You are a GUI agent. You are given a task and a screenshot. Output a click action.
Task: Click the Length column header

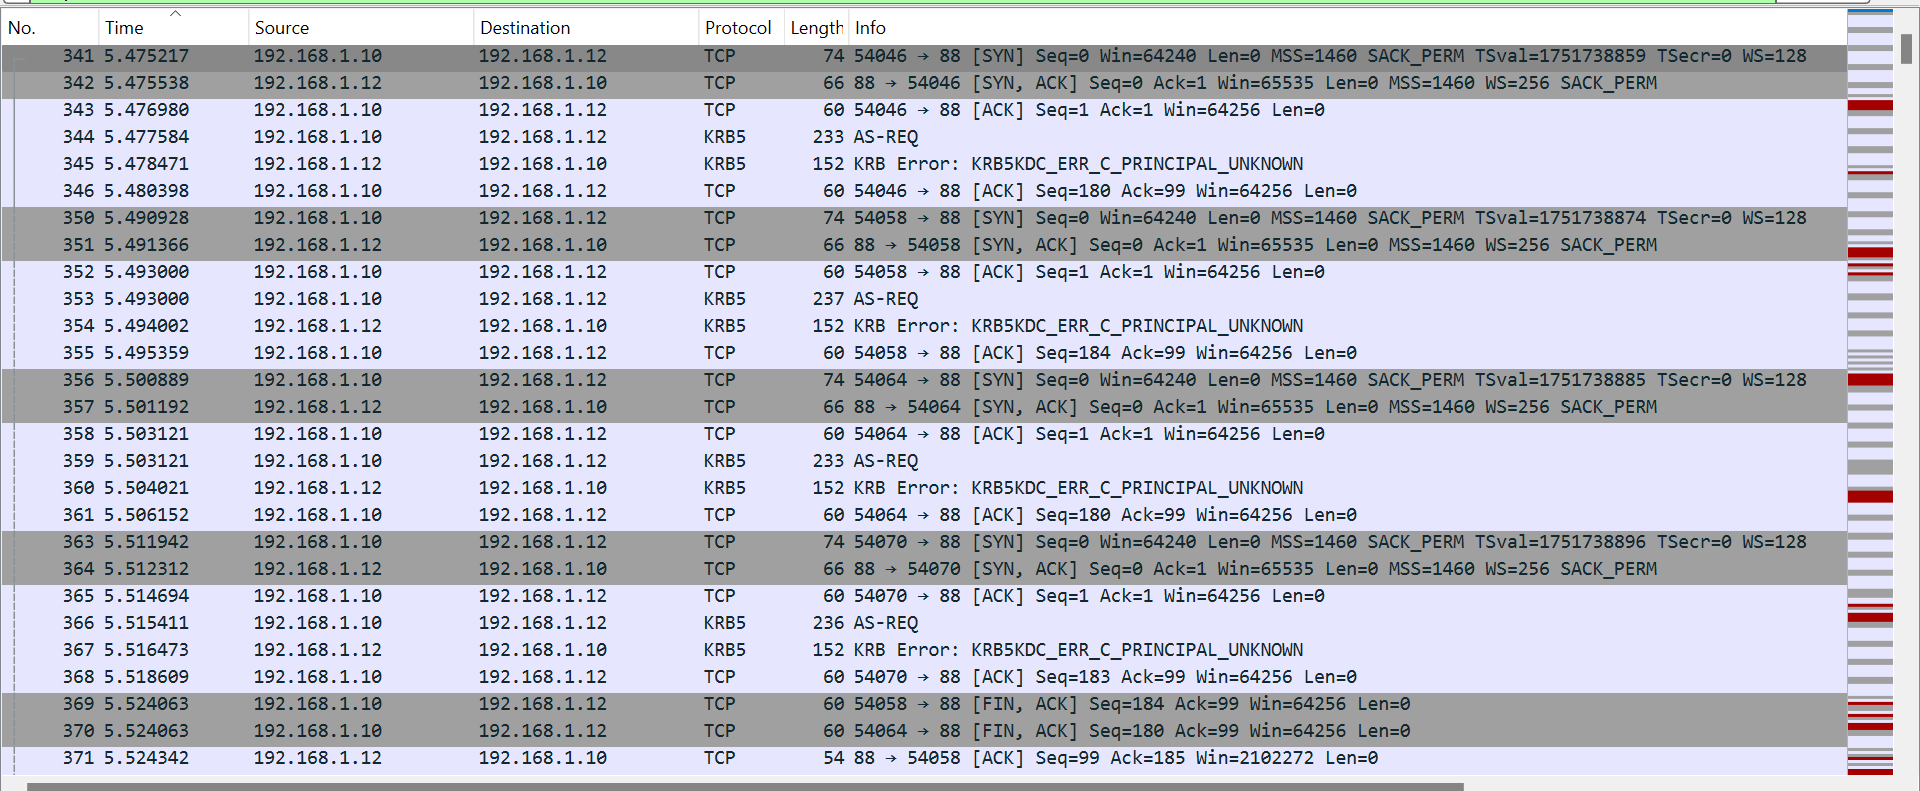coord(816,28)
